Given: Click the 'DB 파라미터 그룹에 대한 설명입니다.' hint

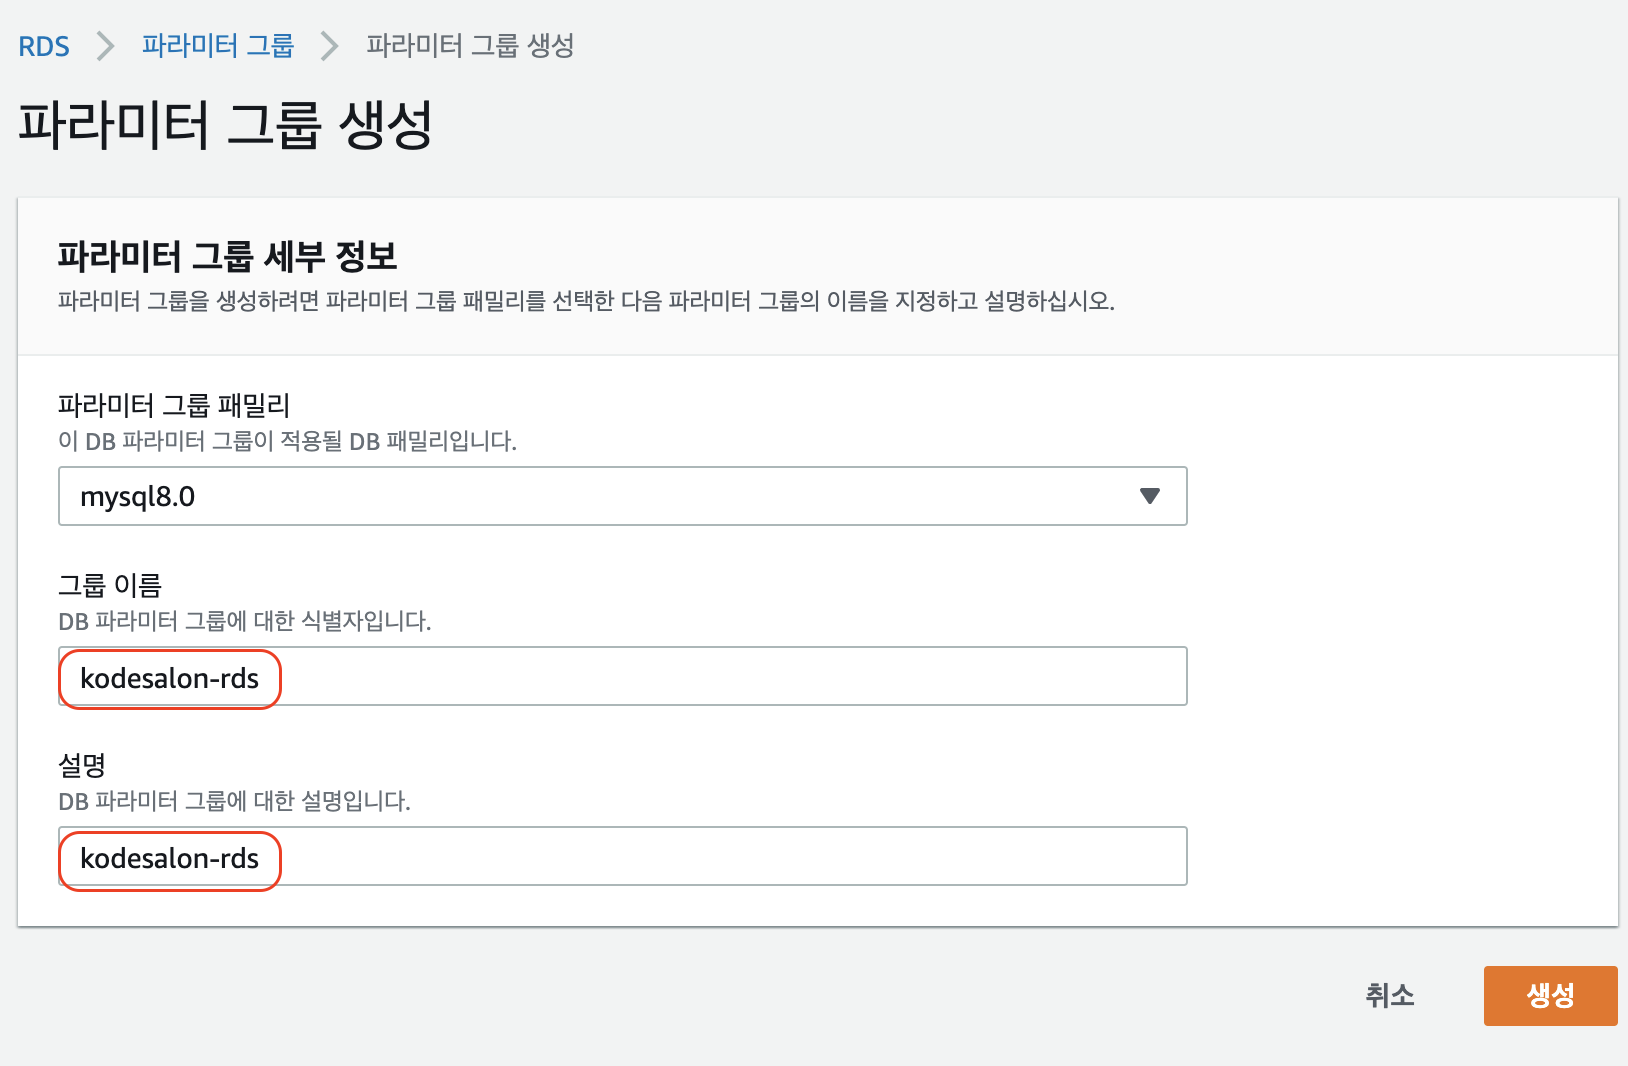Looking at the screenshot, I should point(235,801).
